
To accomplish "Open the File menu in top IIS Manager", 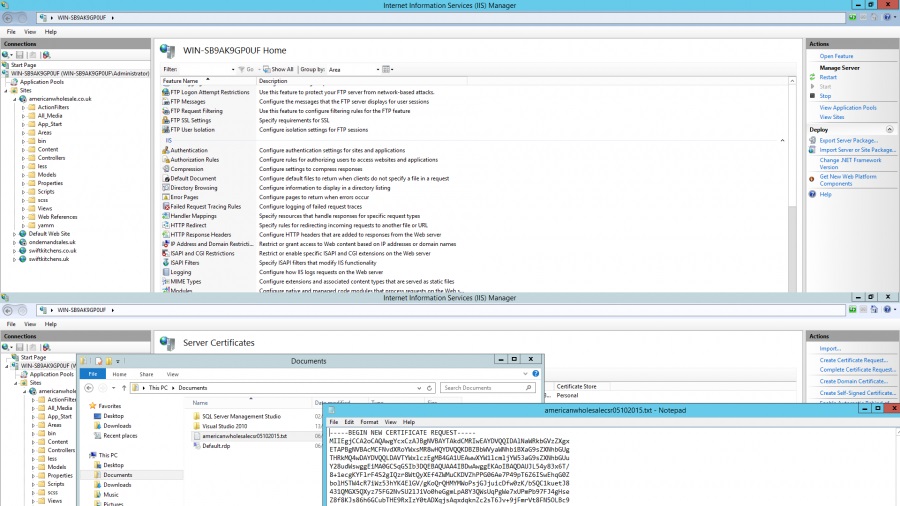I will tap(11, 32).
